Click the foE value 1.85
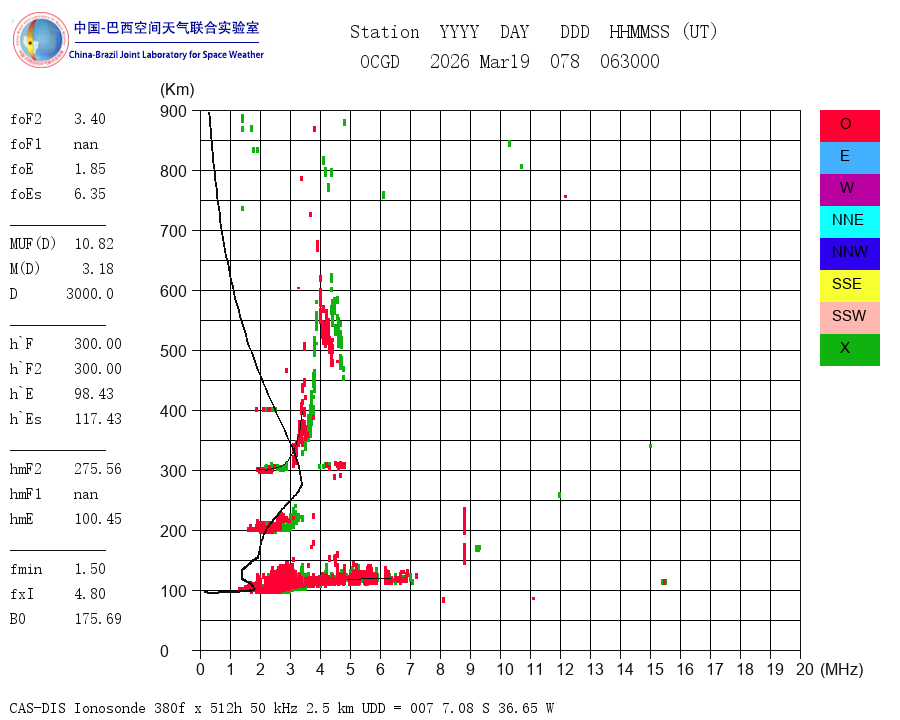The width and height of the screenshot is (900, 720). tap(90, 169)
